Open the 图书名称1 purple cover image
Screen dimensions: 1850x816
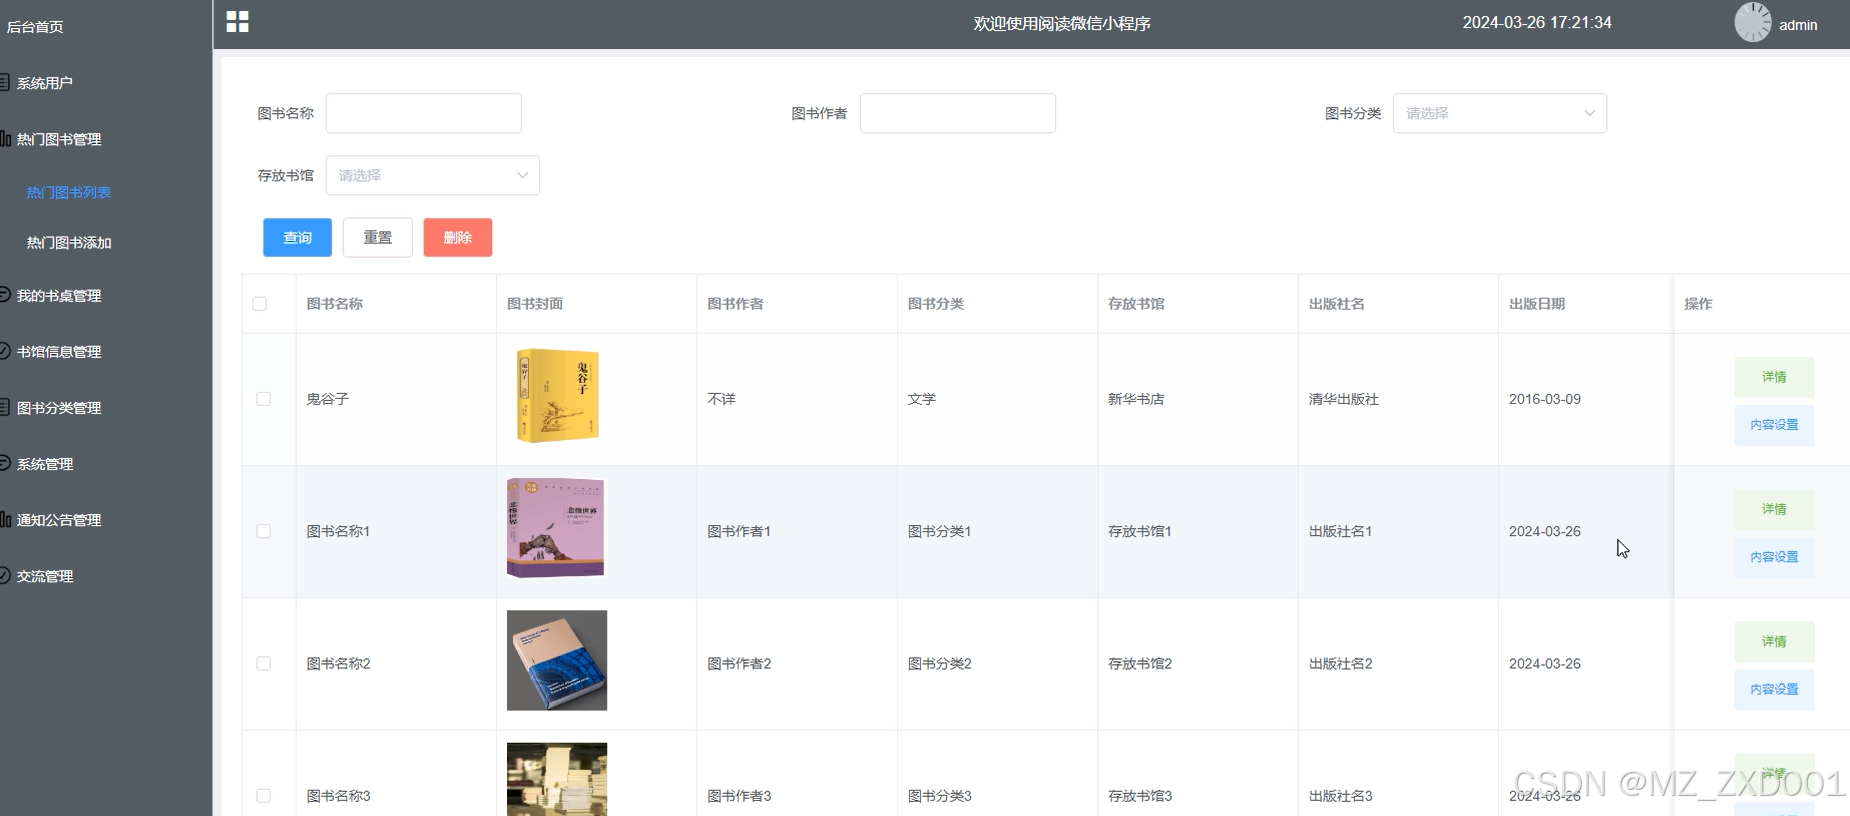556,528
